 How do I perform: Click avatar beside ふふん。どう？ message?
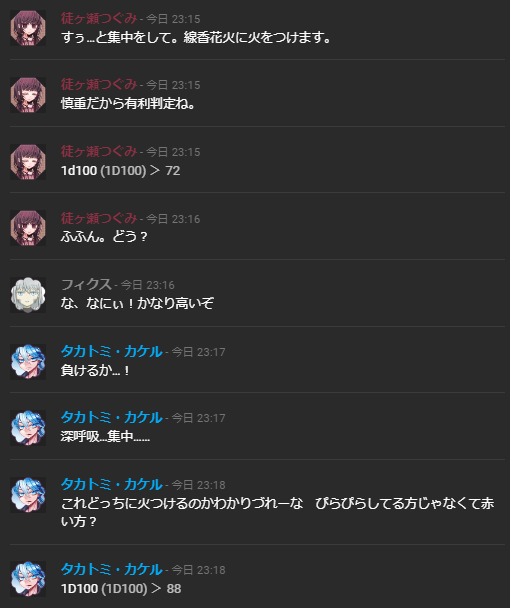point(28,228)
